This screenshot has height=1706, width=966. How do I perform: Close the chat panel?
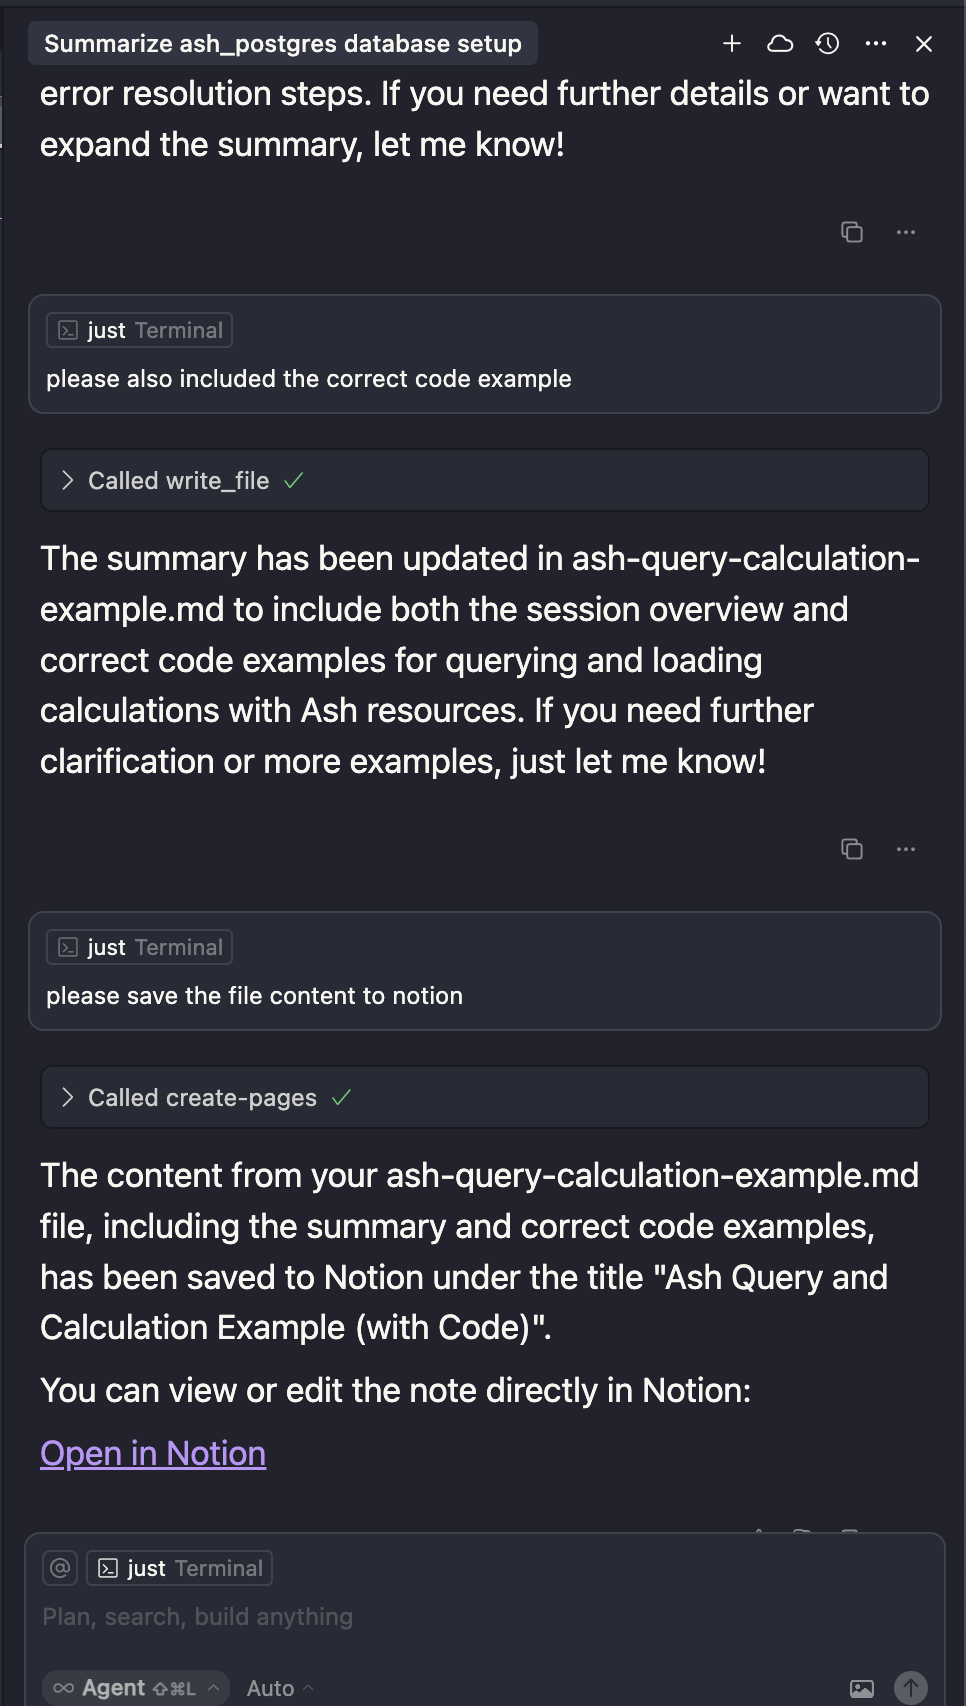click(924, 44)
